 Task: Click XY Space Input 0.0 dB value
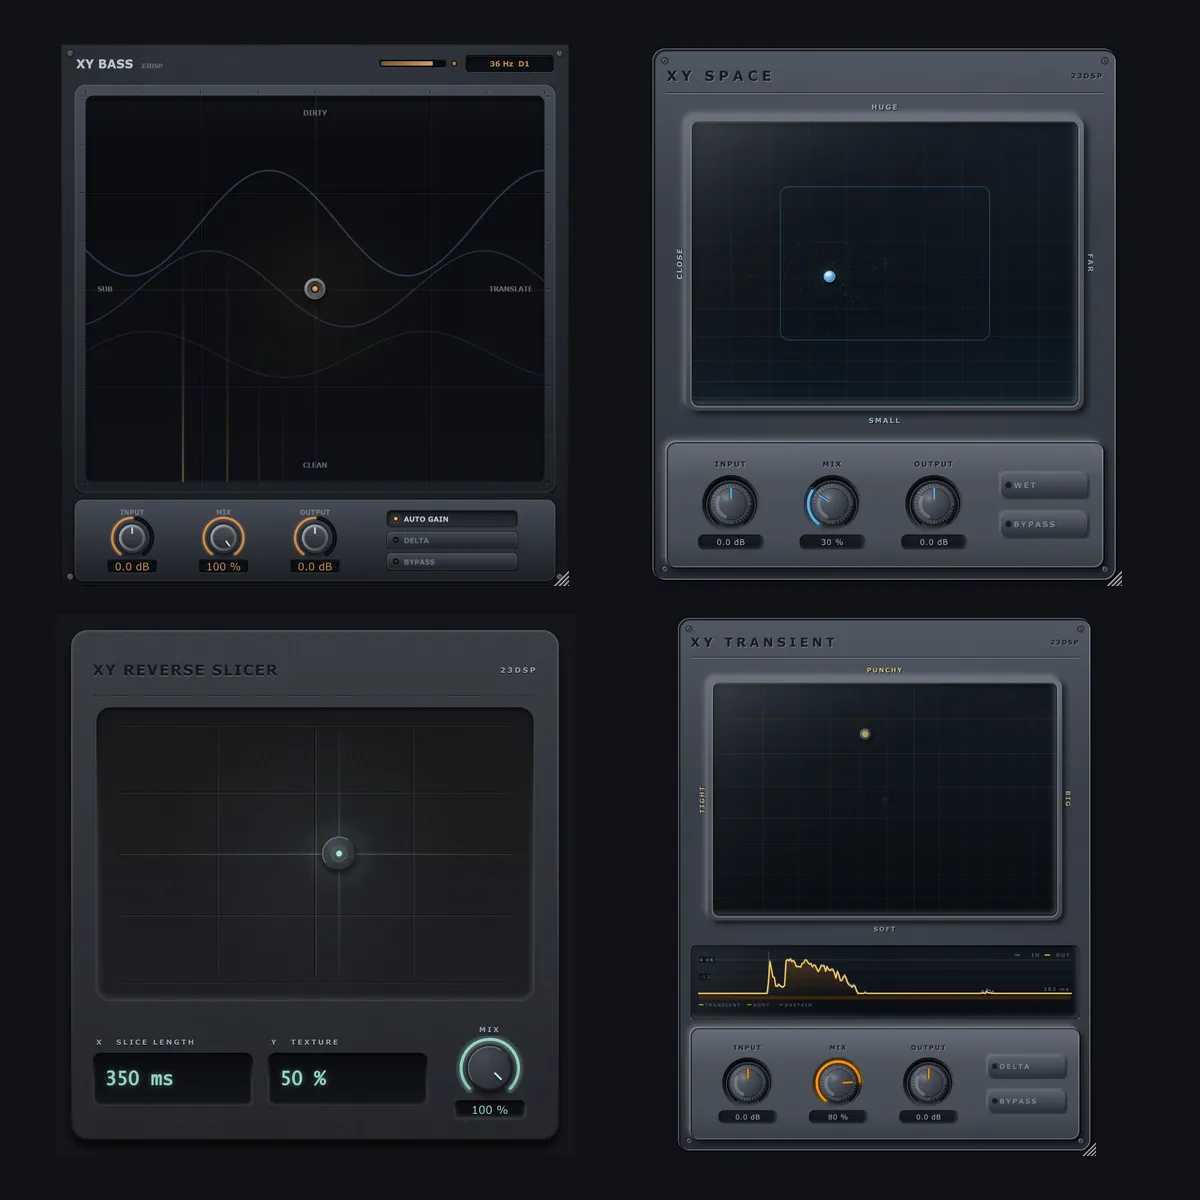(730, 542)
